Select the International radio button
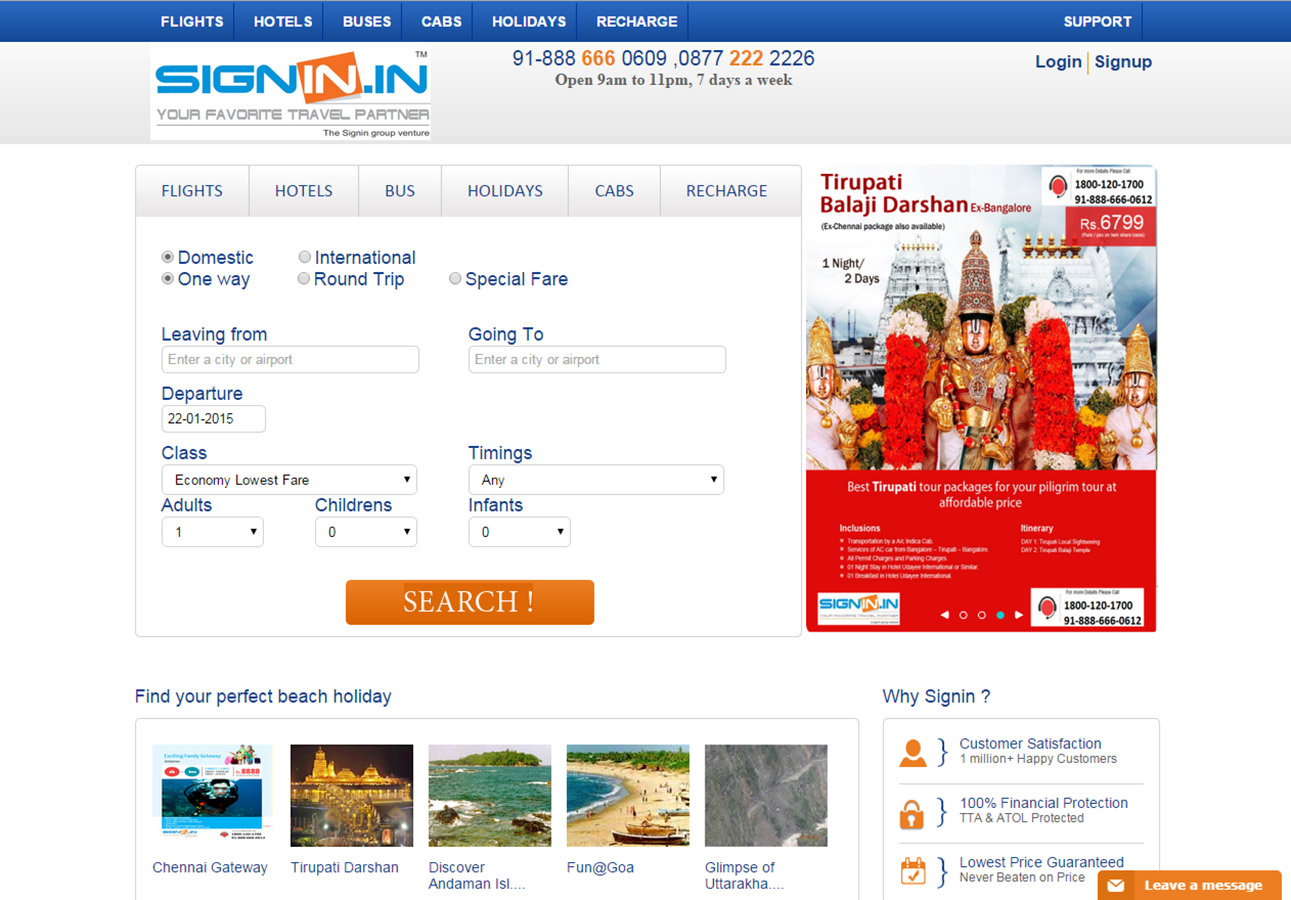Screen dimensions: 1291x900 pos(305,257)
